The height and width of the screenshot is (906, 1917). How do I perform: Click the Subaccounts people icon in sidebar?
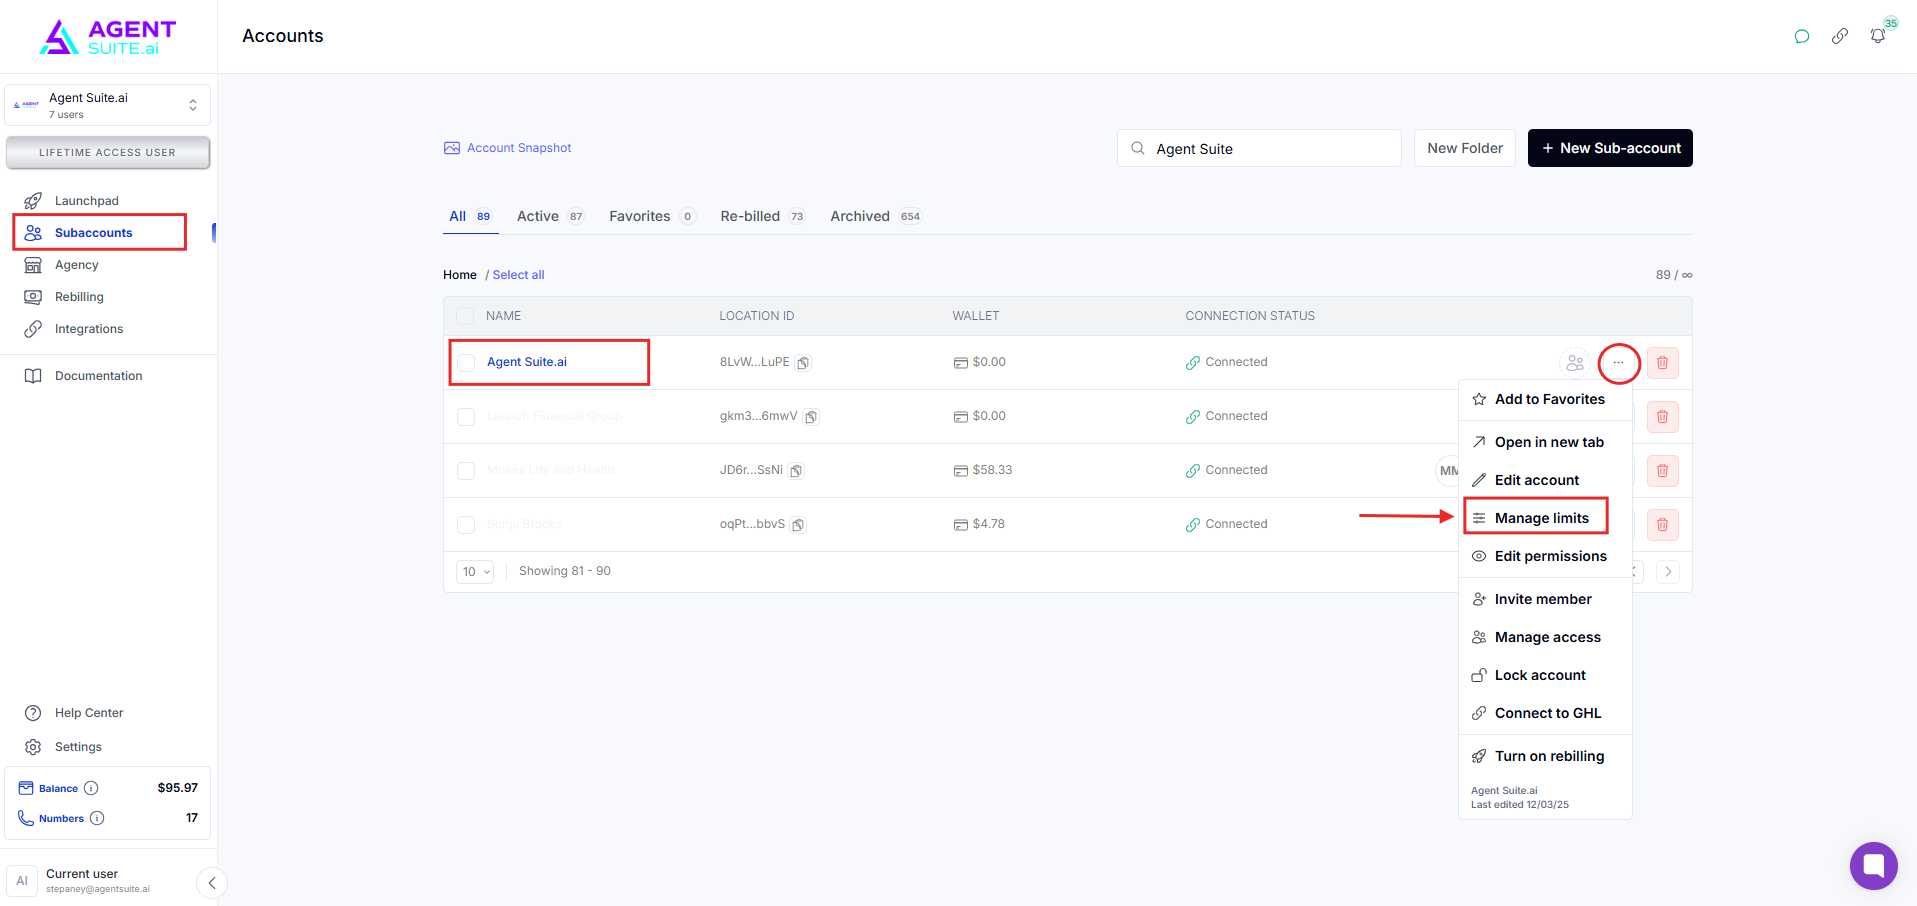pos(33,233)
